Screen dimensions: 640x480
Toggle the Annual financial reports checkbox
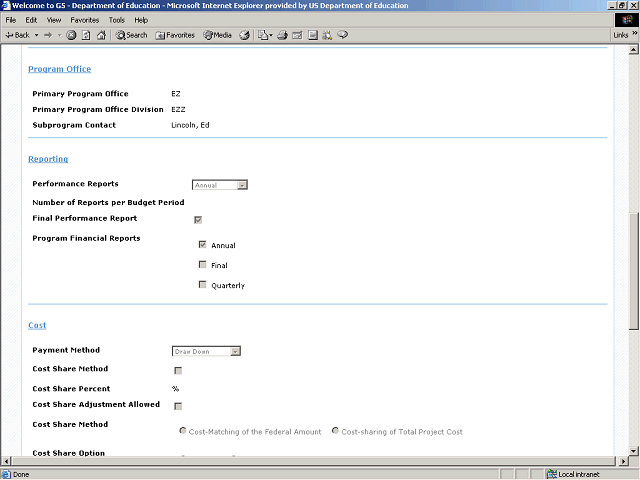point(202,244)
